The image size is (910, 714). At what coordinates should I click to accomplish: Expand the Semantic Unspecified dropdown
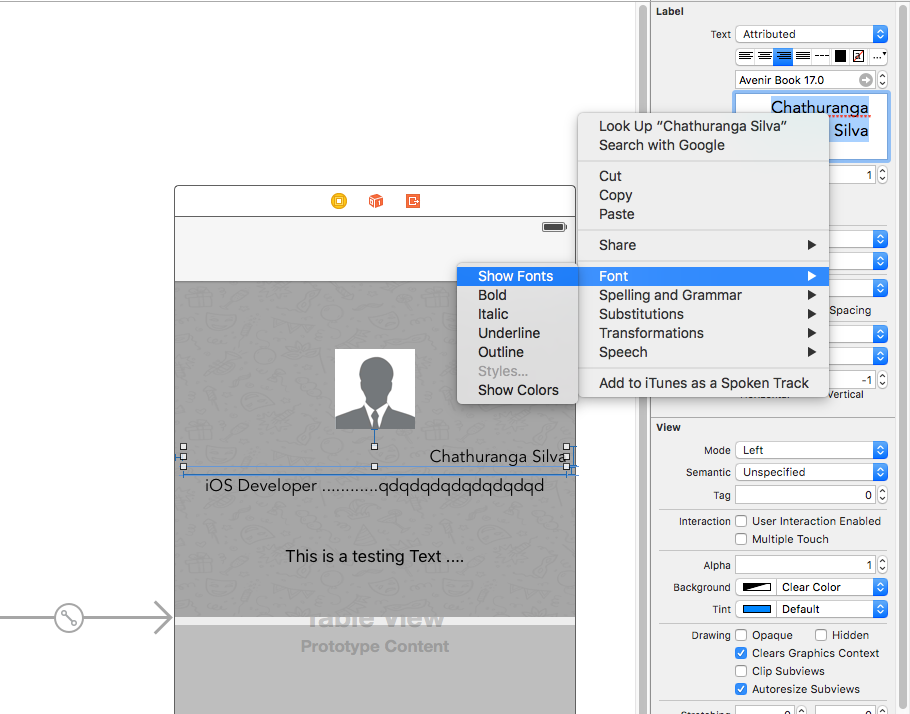[x=810, y=472]
